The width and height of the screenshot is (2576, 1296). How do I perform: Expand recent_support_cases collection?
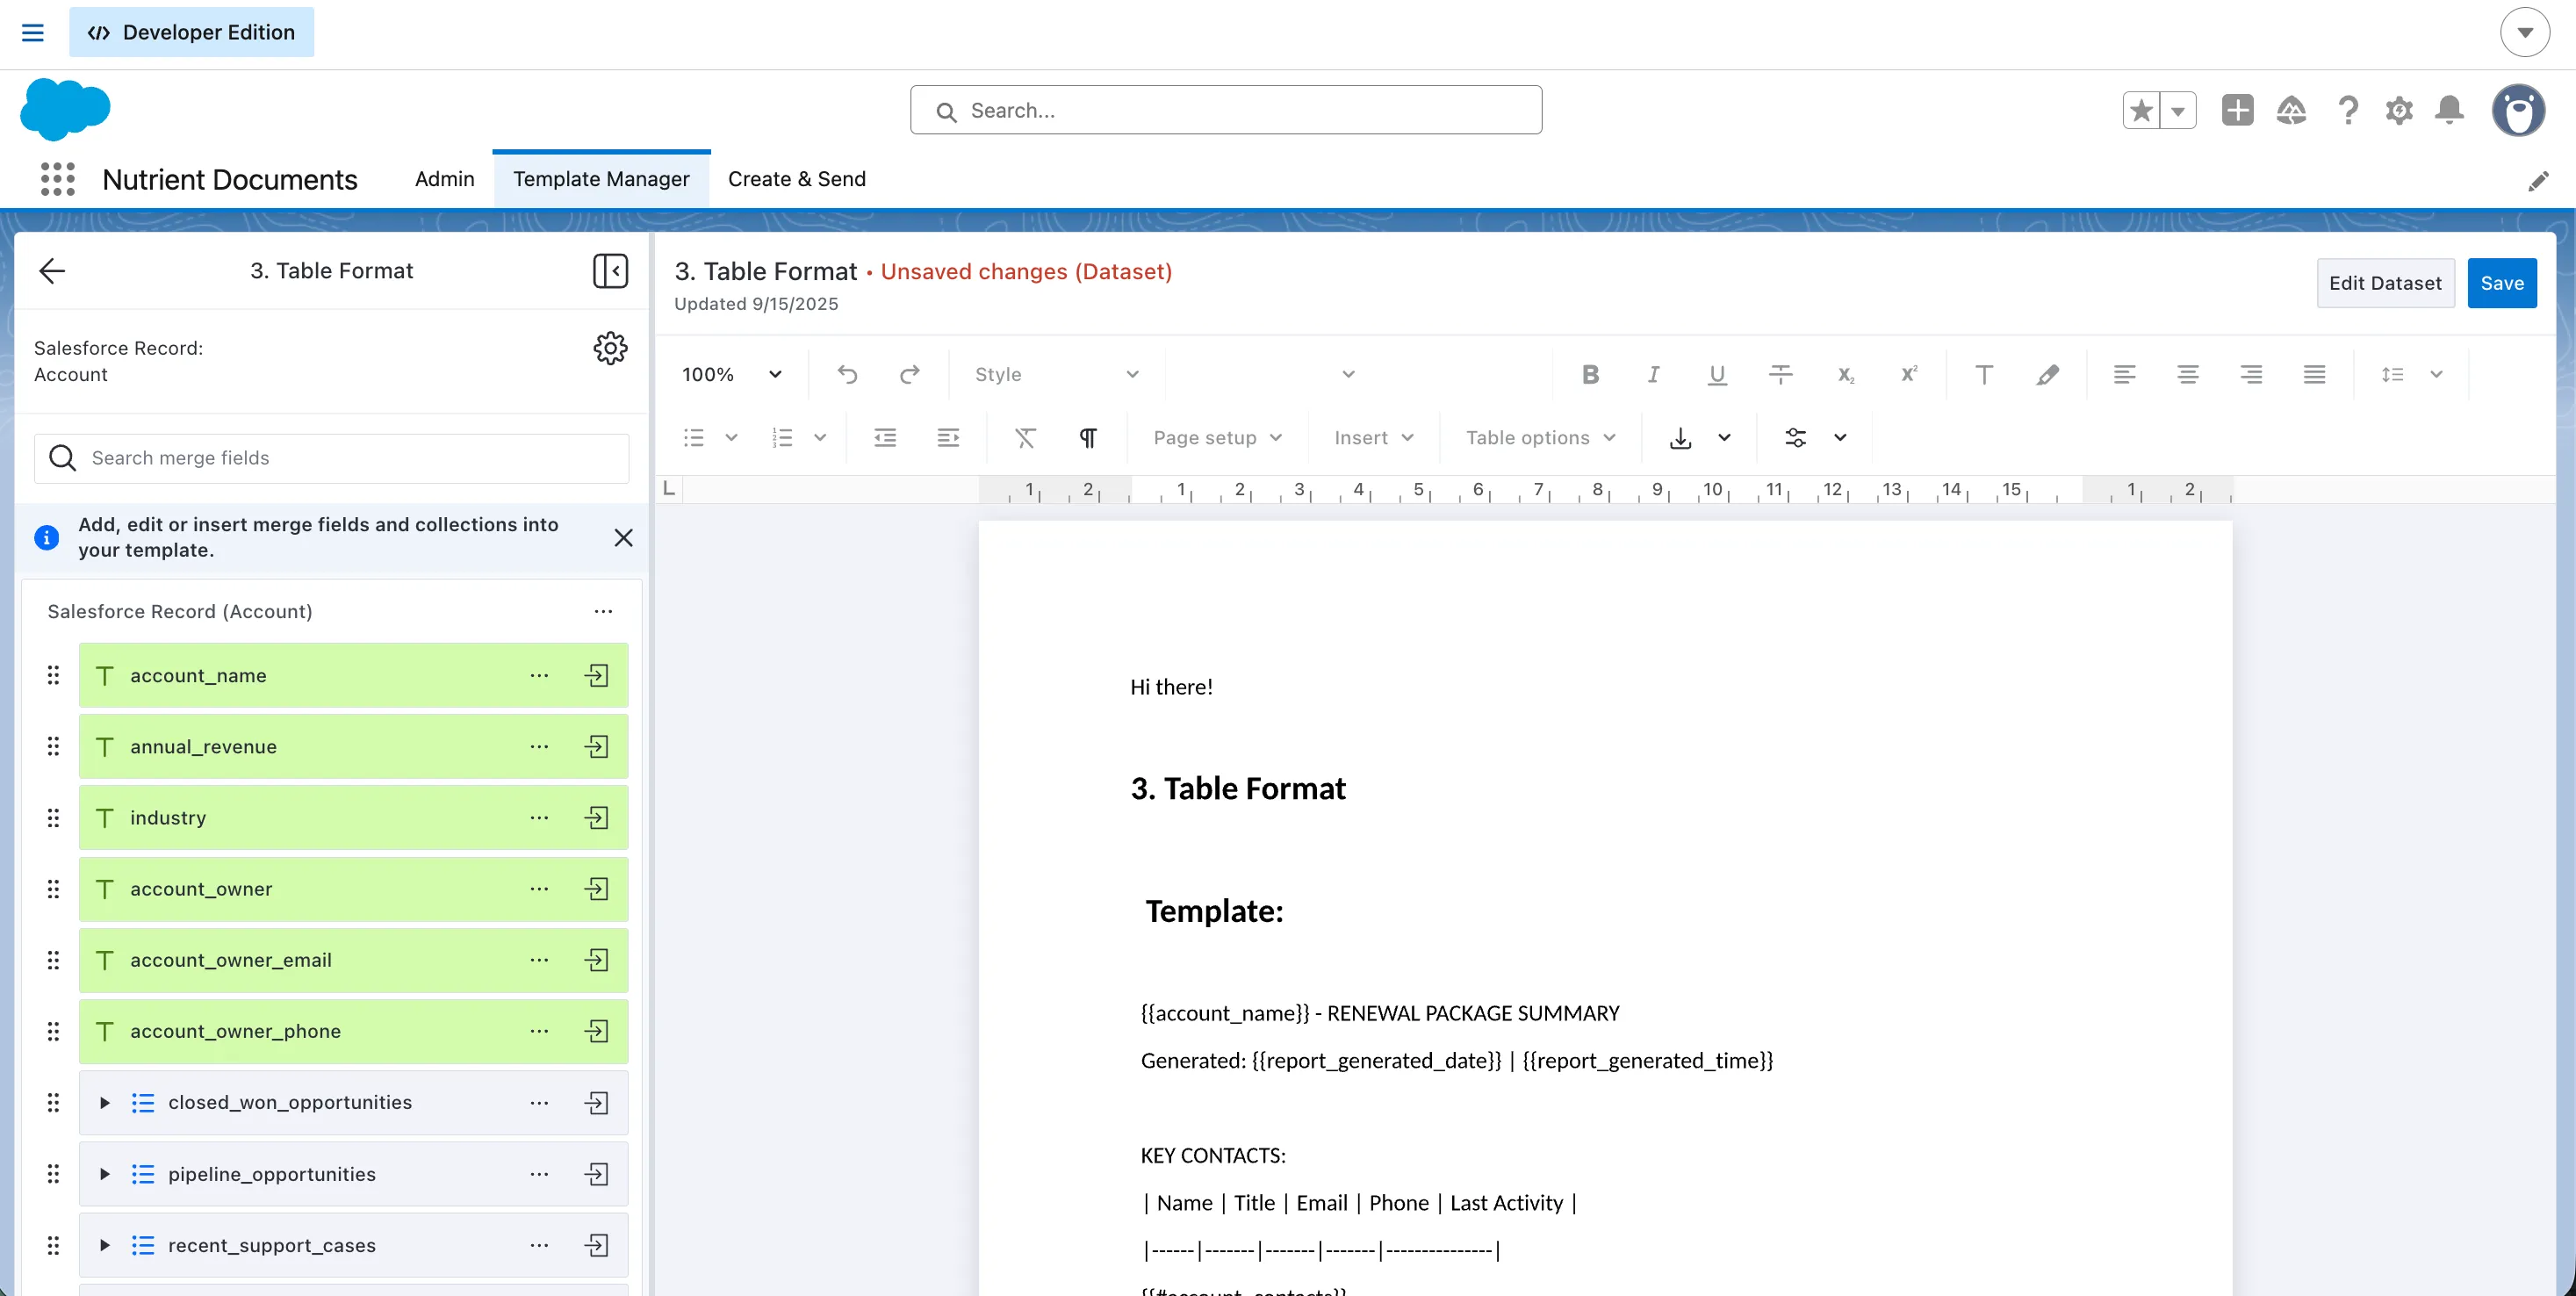[104, 1245]
